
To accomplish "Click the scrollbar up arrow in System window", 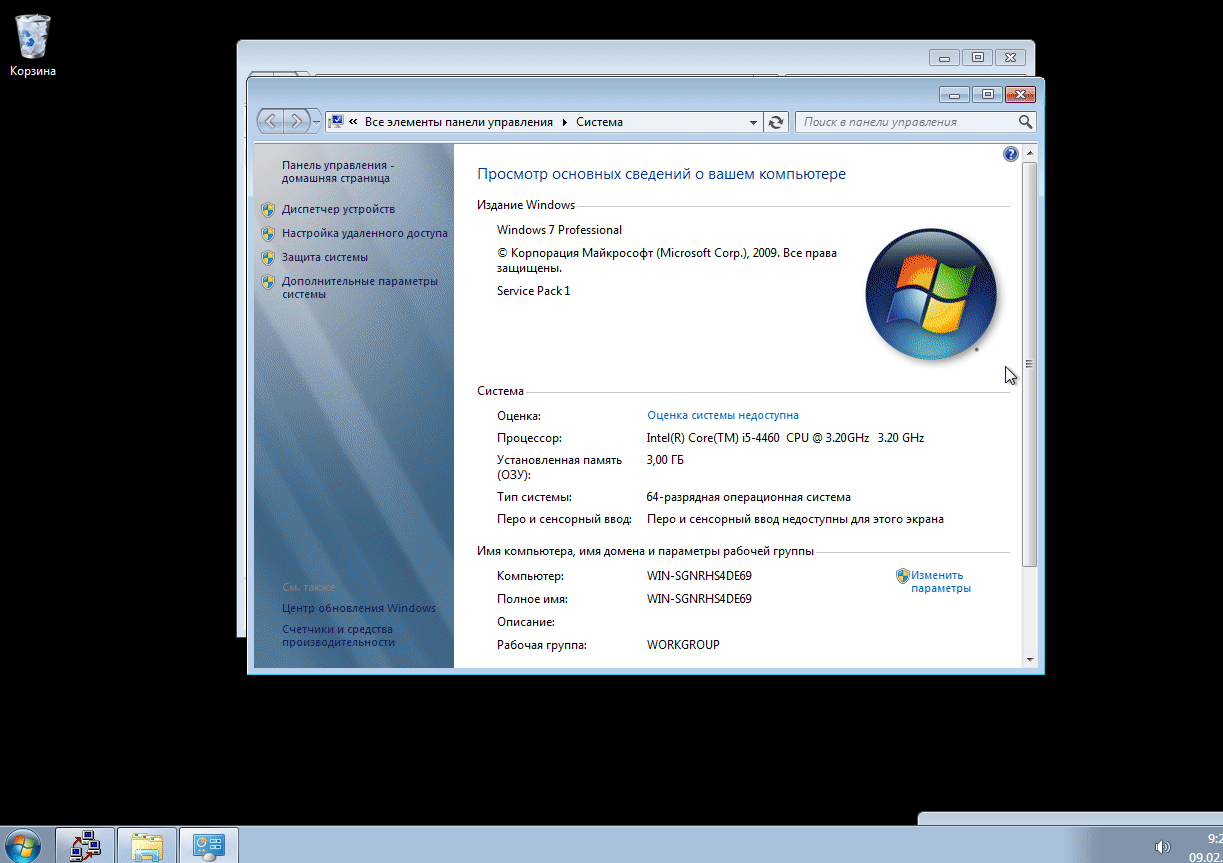I will (1030, 152).
